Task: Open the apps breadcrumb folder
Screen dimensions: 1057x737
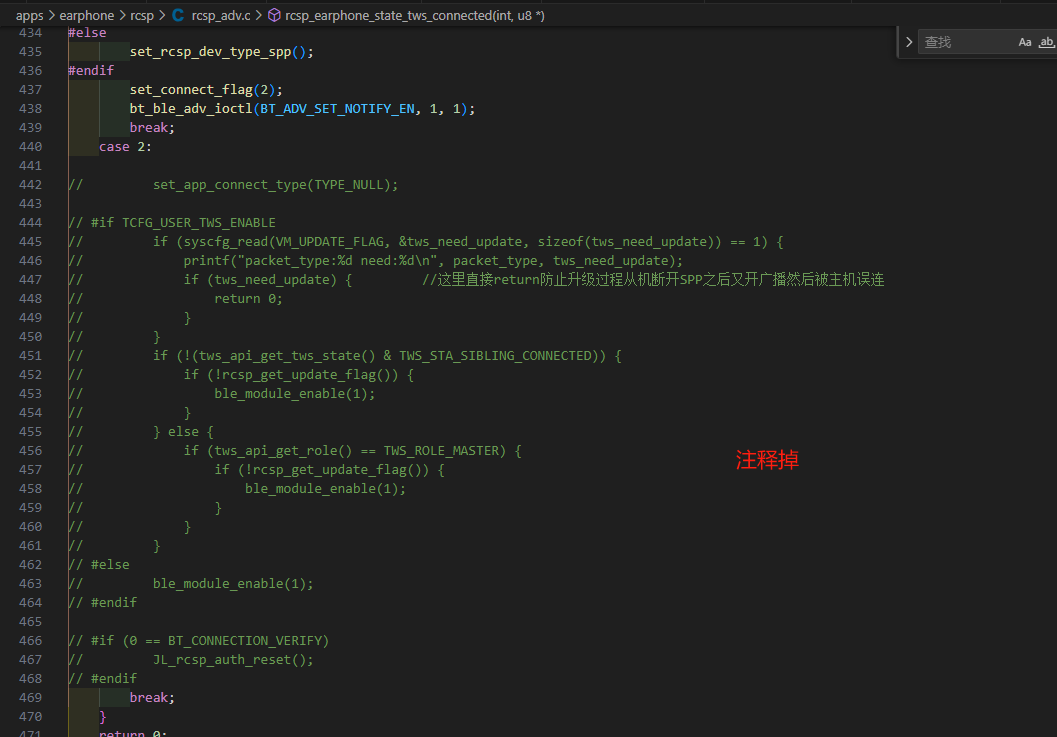Action: pyautogui.click(x=30, y=15)
